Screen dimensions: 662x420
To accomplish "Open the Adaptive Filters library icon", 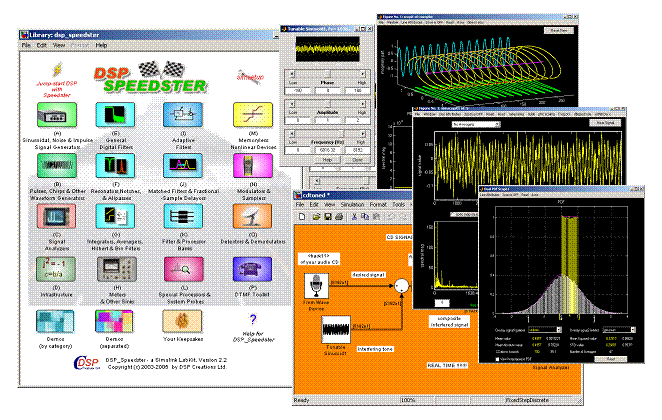I will [183, 115].
